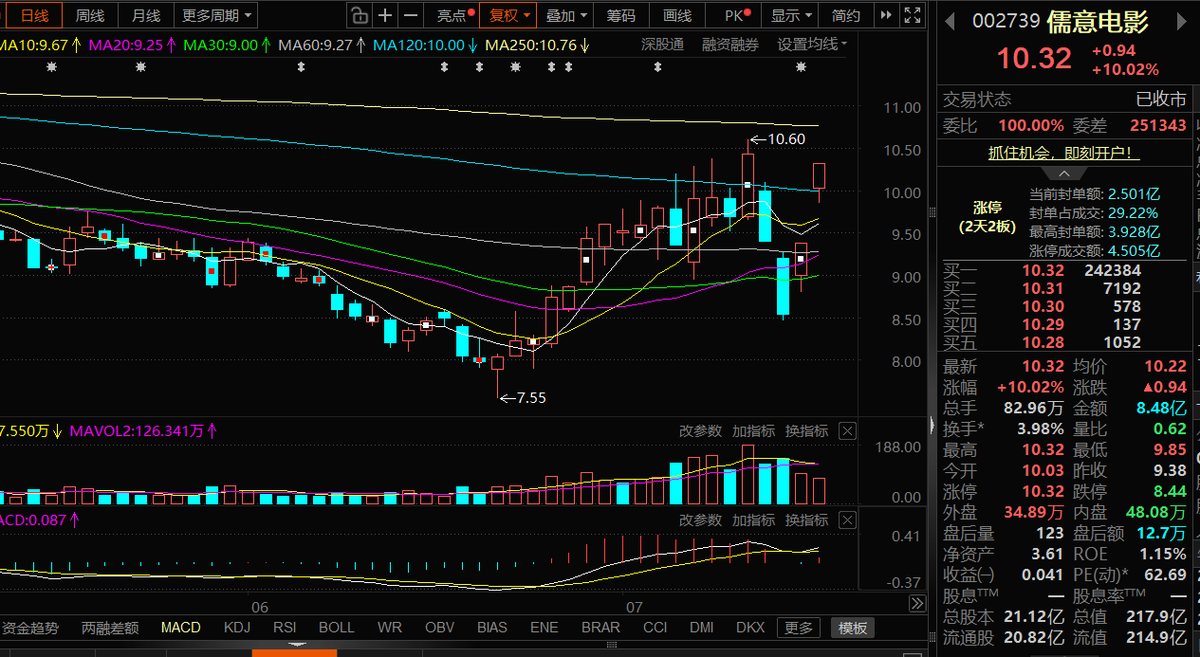Select the RSI indicator tab
1200x657 pixels.
(286, 628)
